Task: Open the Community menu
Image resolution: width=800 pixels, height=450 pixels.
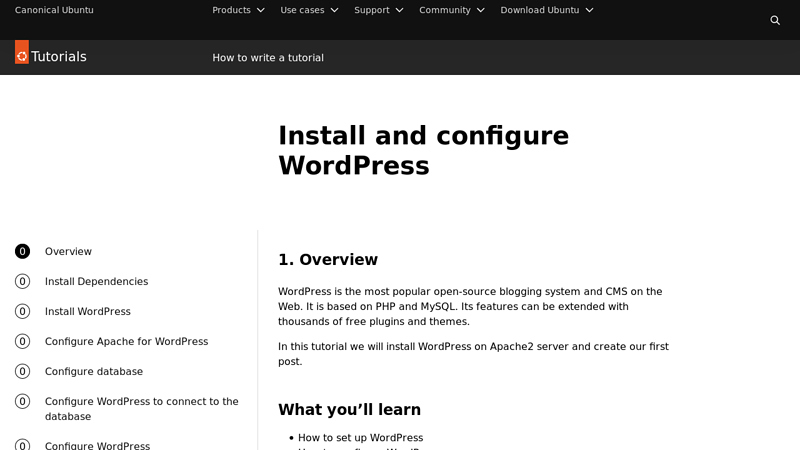Action: tap(452, 10)
